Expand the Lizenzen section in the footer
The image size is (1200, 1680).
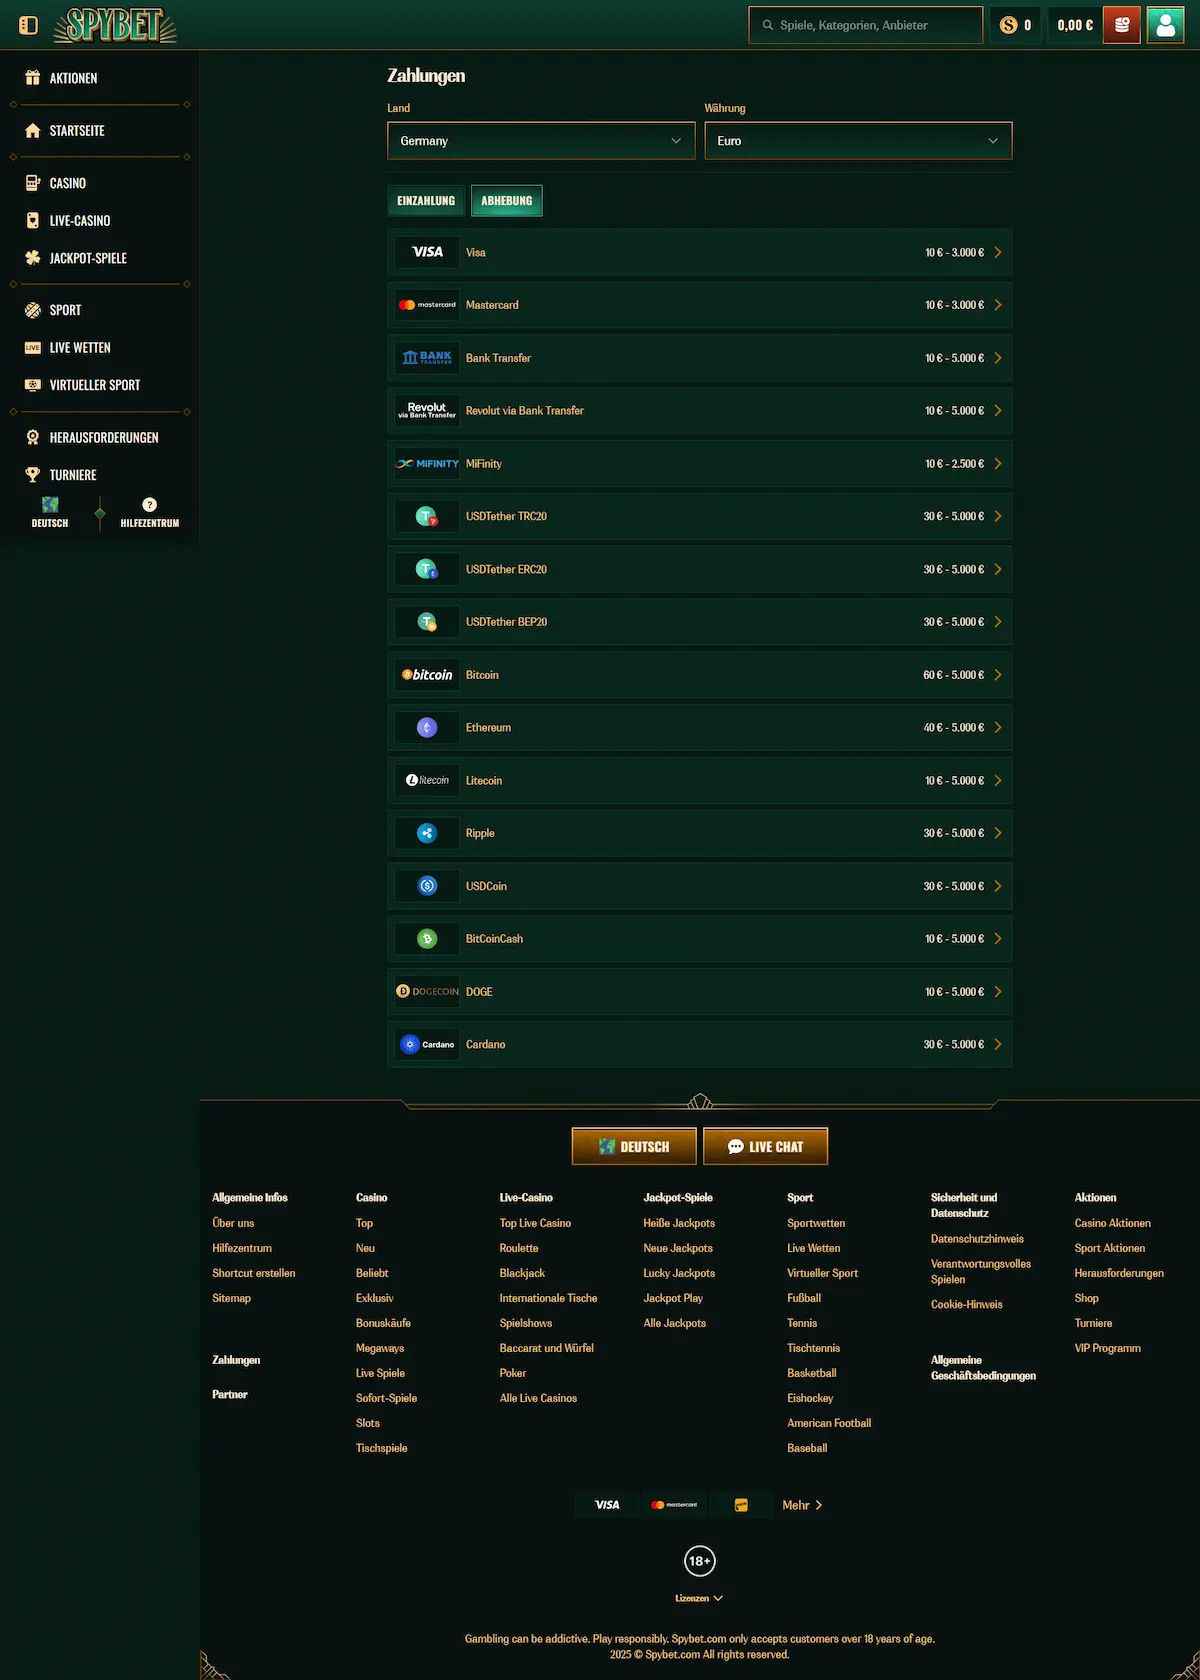(x=699, y=1598)
